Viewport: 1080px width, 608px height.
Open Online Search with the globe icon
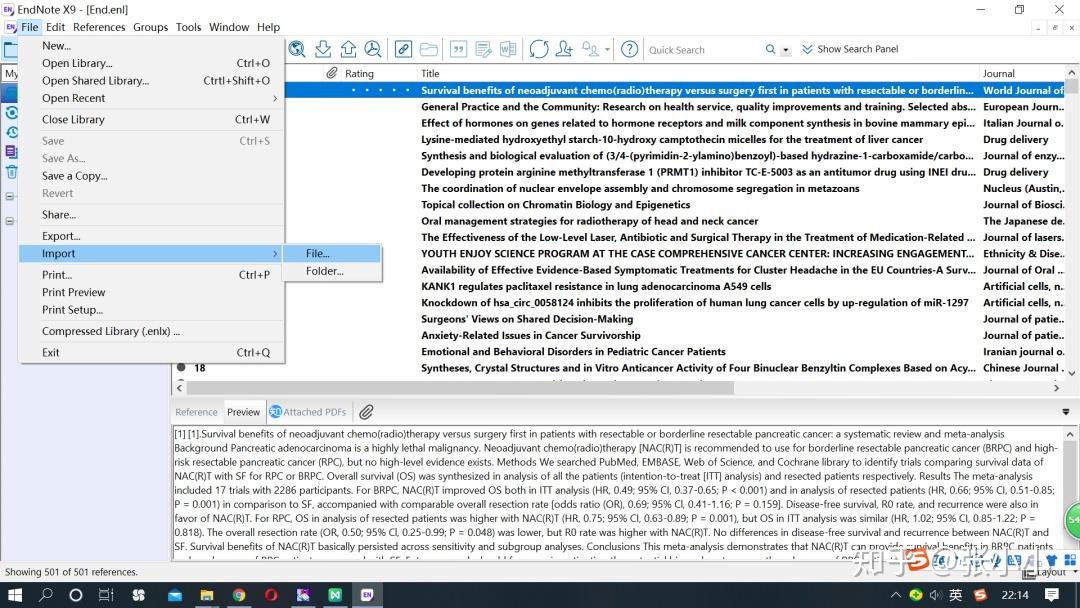click(x=296, y=48)
